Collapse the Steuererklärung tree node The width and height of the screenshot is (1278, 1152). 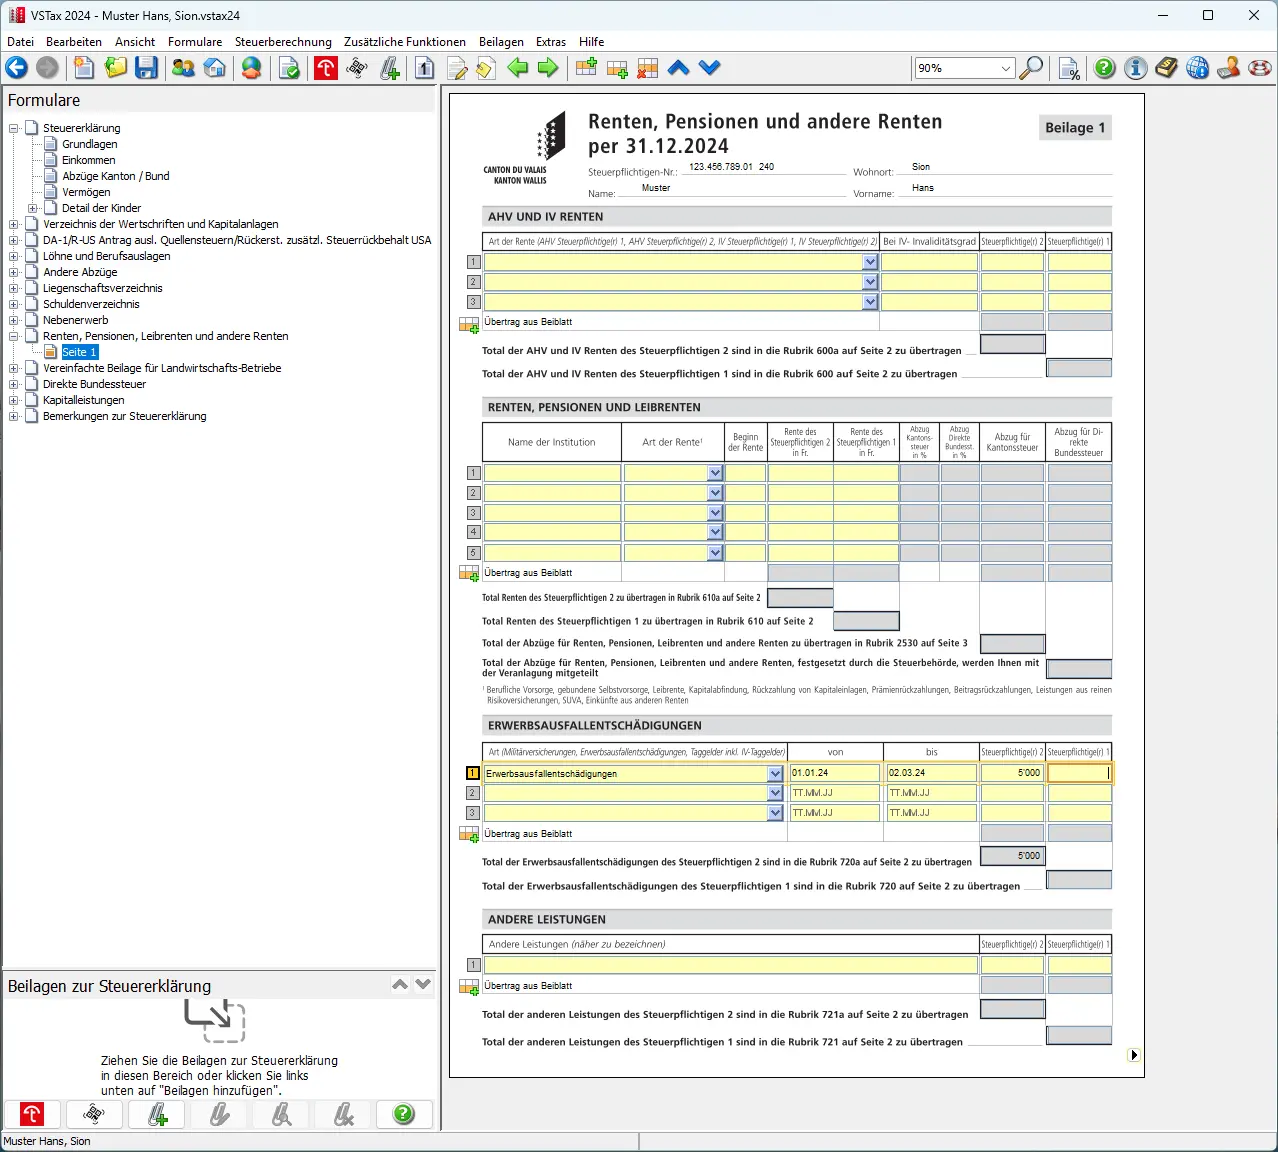14,128
